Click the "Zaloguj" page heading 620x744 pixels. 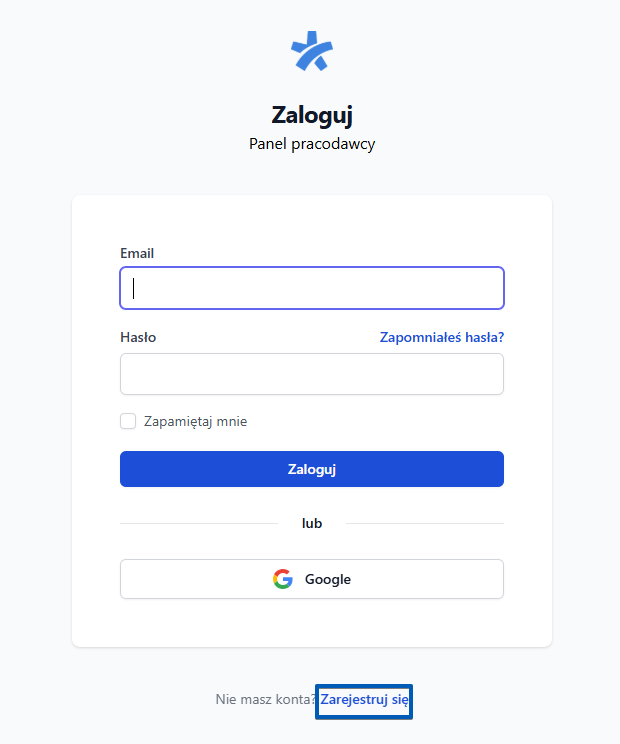[312, 113]
